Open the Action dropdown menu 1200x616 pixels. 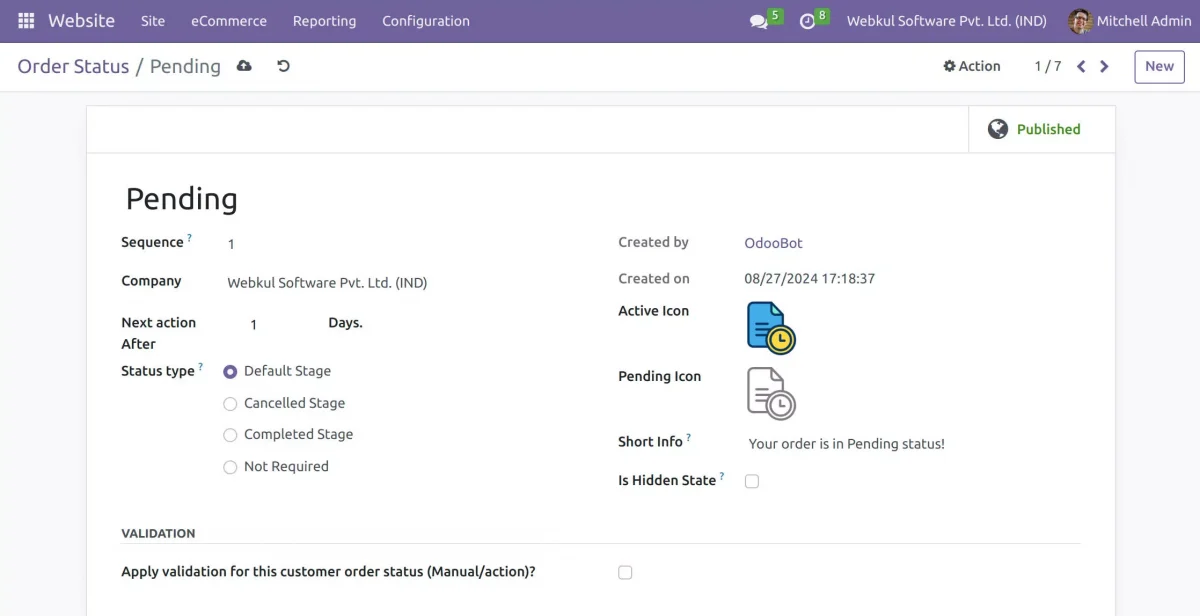pyautogui.click(x=971, y=66)
